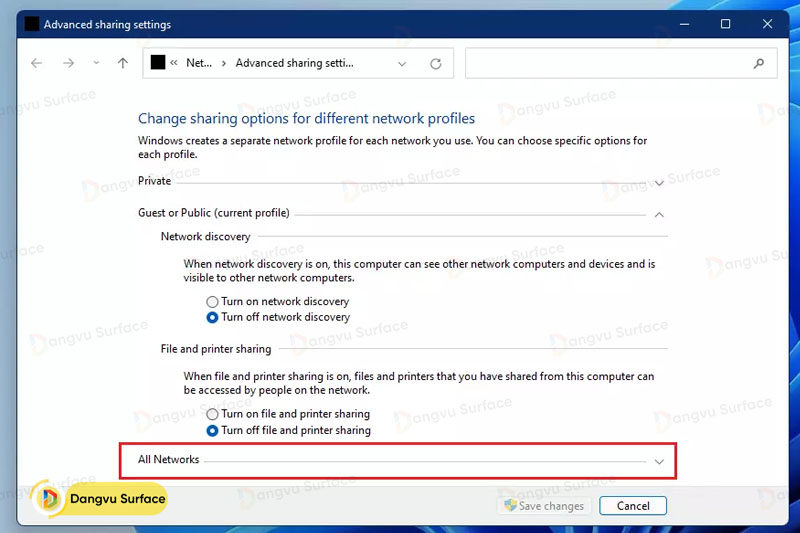Click the Refresh icon in address bar
This screenshot has height=533, width=800.
pos(435,63)
